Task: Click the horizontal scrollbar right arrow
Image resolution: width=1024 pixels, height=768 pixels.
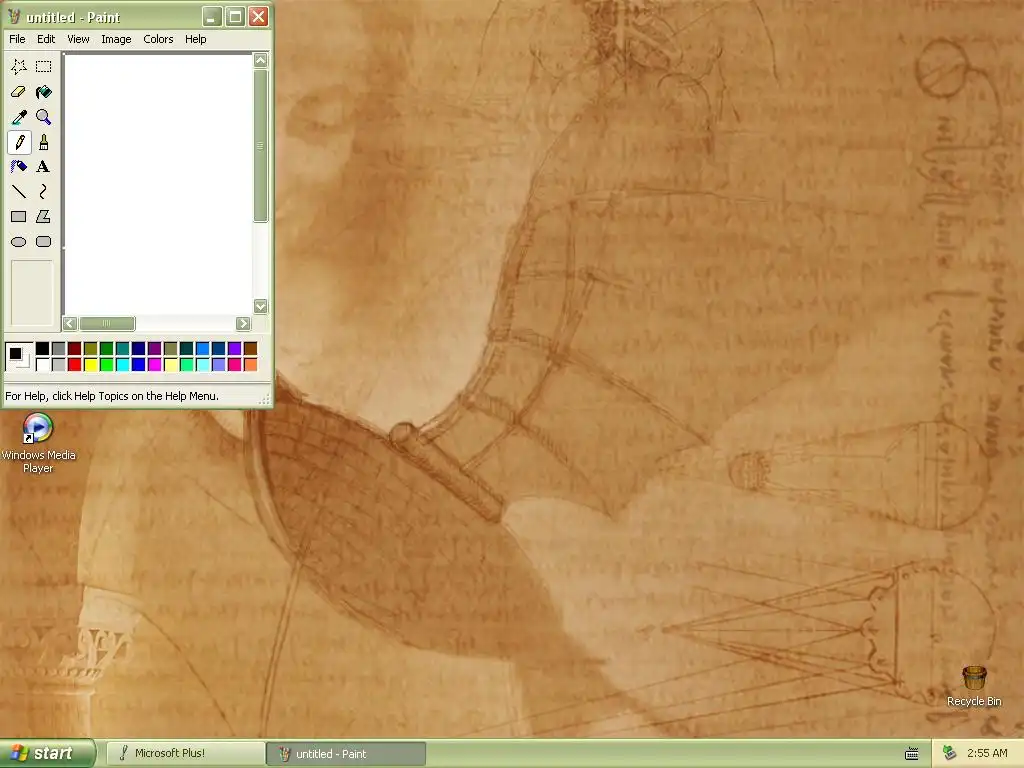Action: [243, 323]
